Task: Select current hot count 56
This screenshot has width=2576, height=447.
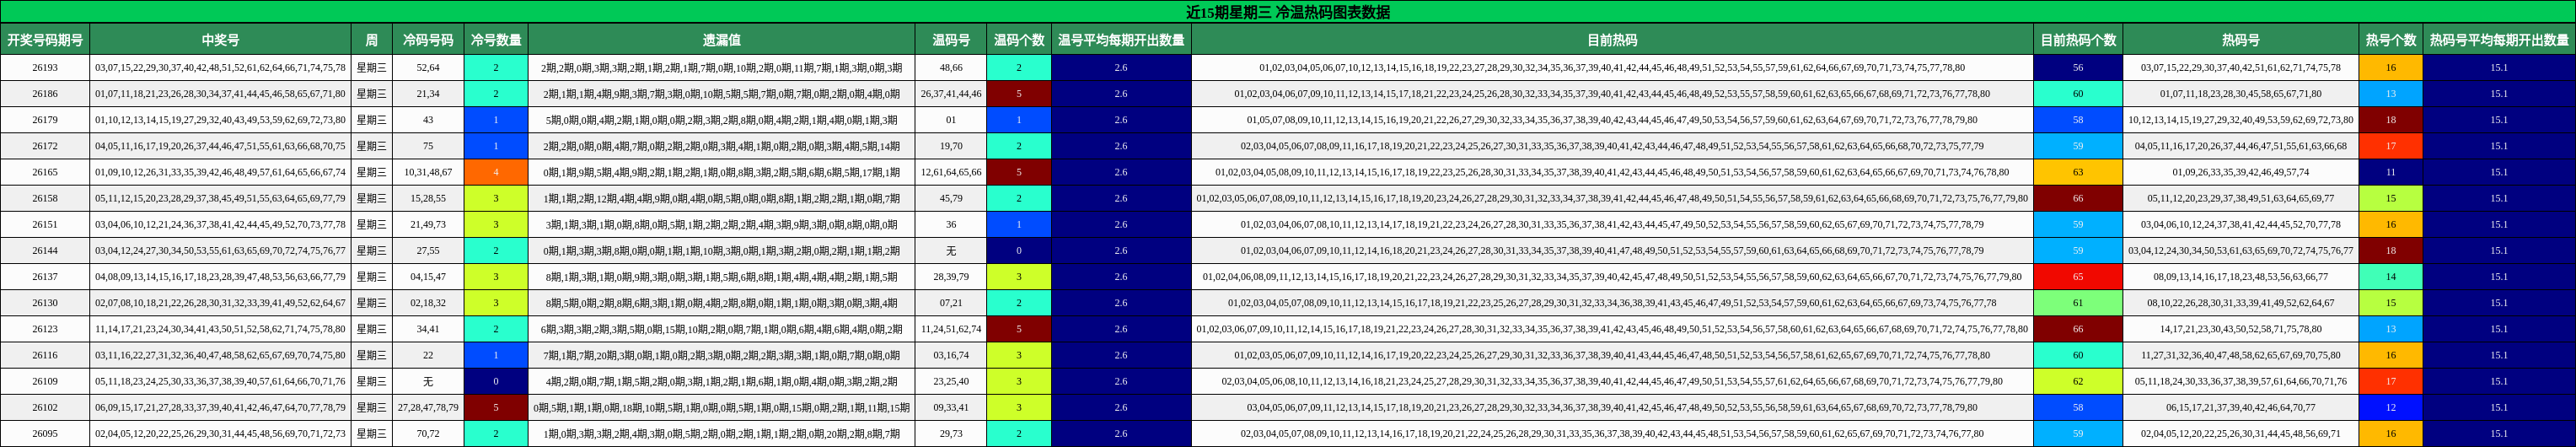Action: 2078,68
